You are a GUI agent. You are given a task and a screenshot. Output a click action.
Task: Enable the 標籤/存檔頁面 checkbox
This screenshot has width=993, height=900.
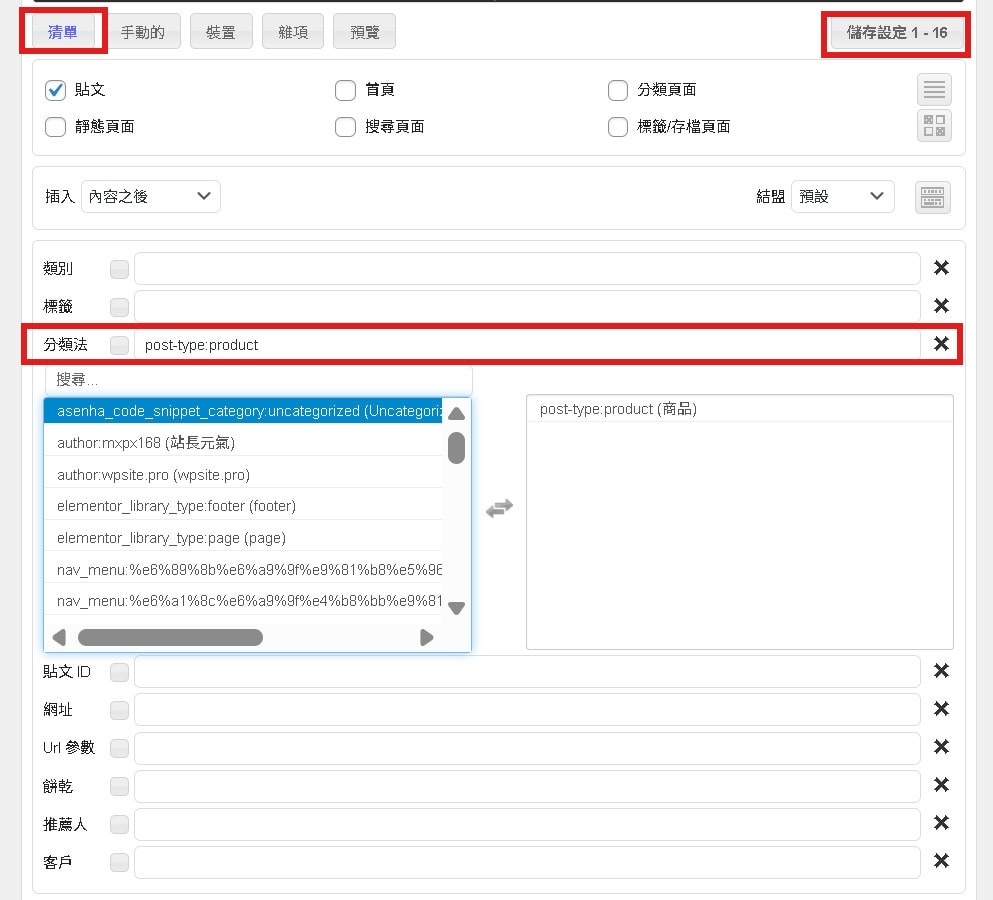pos(618,127)
